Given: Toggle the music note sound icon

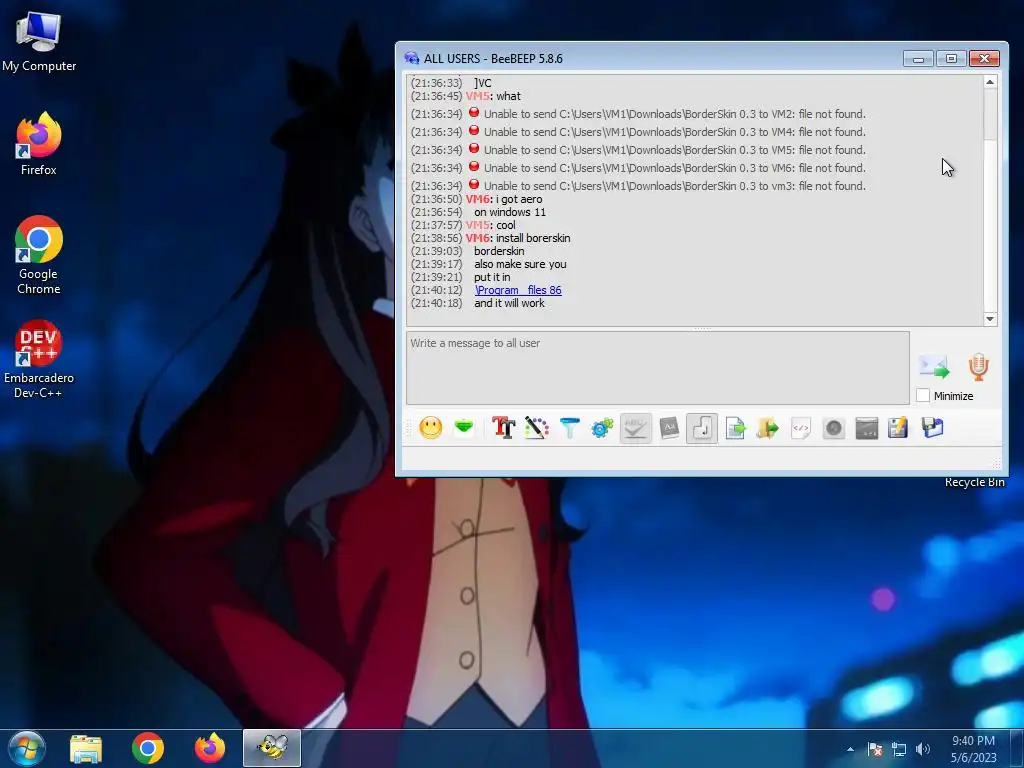Looking at the screenshot, I should [x=702, y=428].
